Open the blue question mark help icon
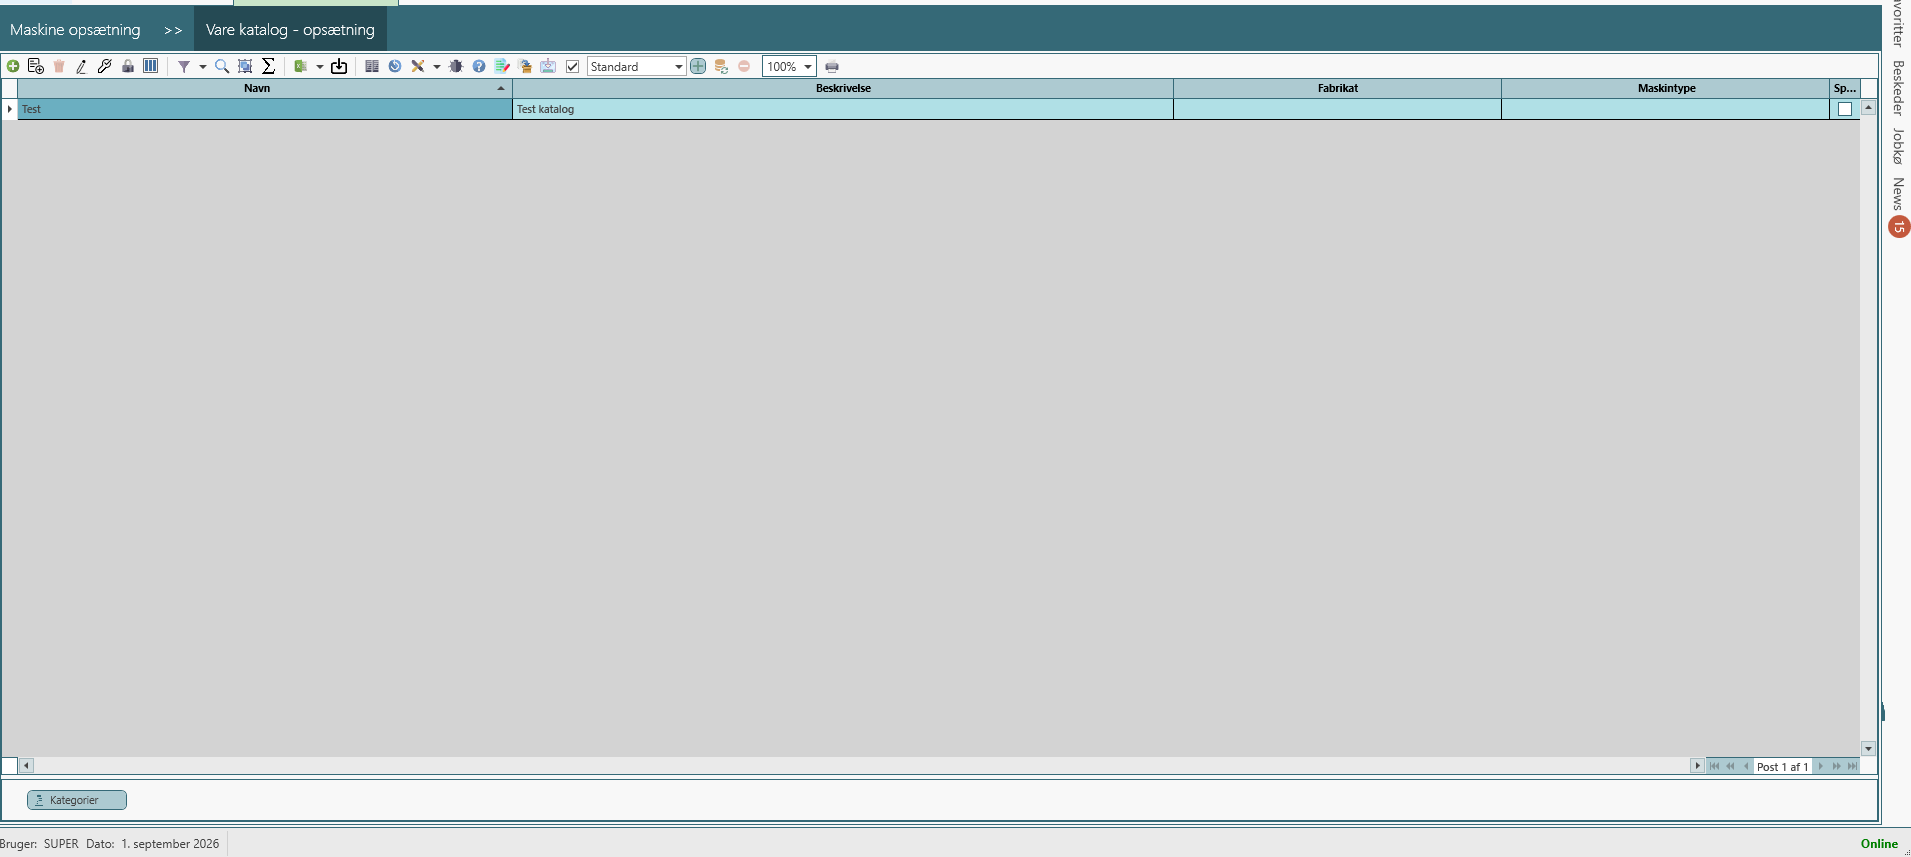The width and height of the screenshot is (1911, 857). 479,66
